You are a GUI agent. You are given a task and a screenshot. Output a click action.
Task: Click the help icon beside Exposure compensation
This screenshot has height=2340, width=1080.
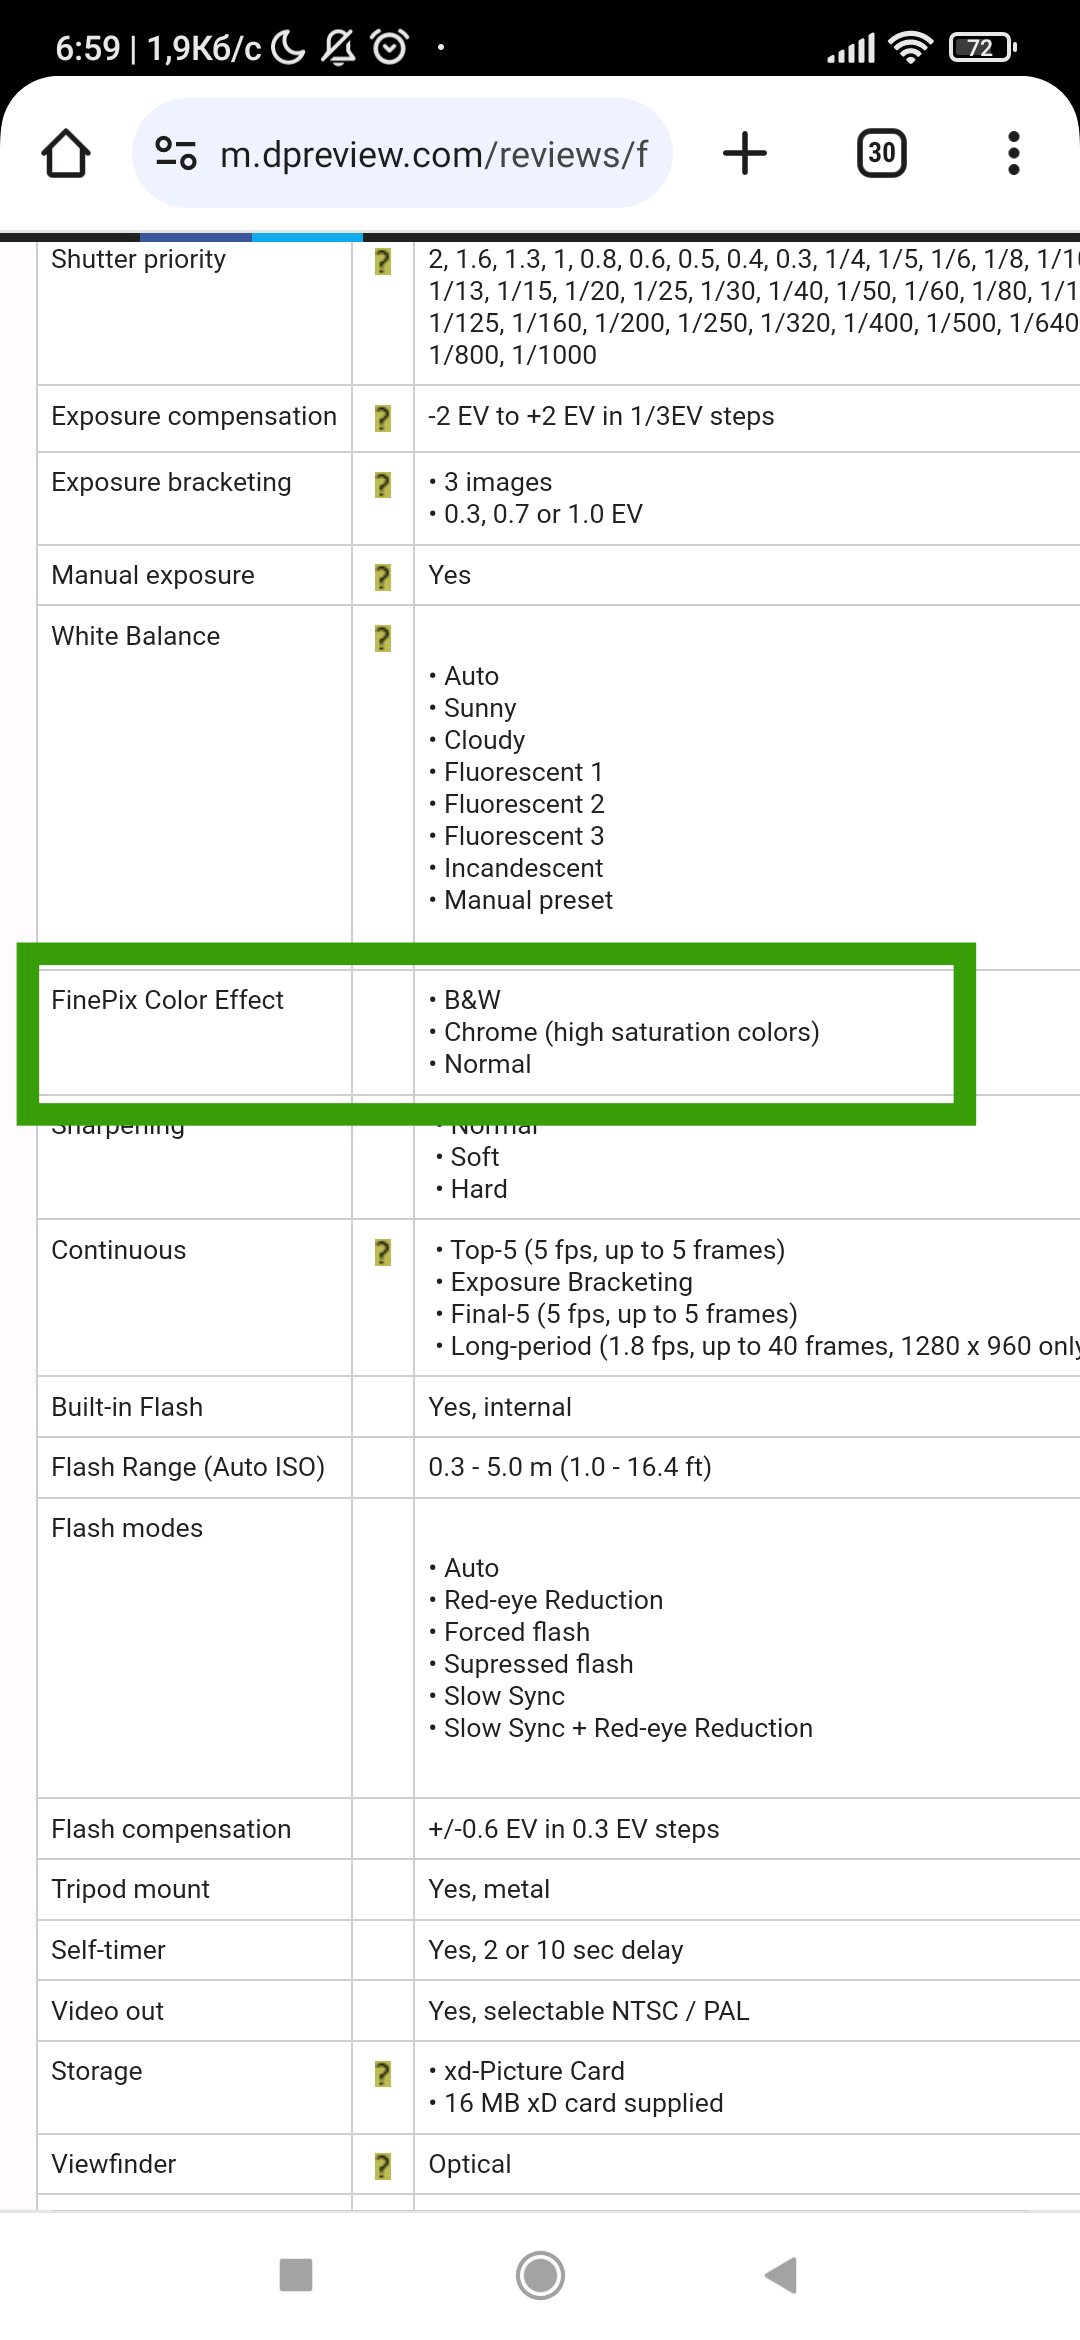tap(382, 418)
